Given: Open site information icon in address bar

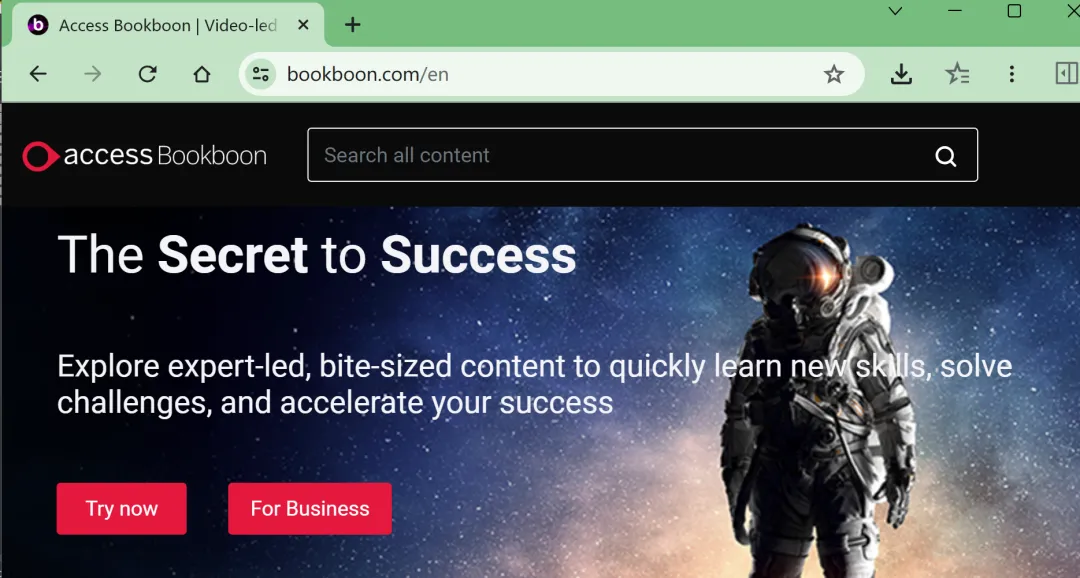Looking at the screenshot, I should tap(260, 74).
